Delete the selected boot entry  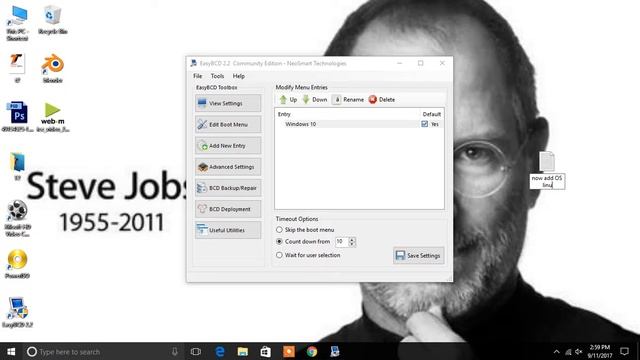pos(382,100)
